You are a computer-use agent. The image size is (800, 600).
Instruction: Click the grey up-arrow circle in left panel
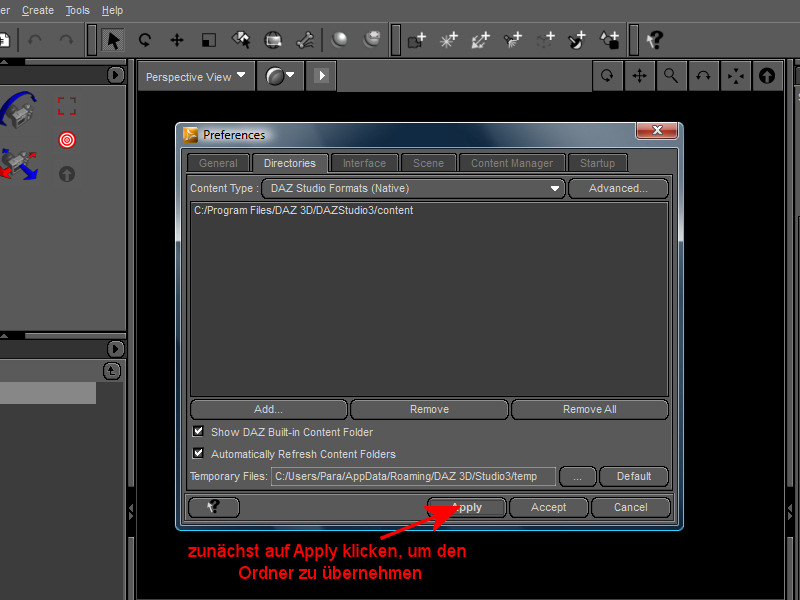[x=67, y=174]
